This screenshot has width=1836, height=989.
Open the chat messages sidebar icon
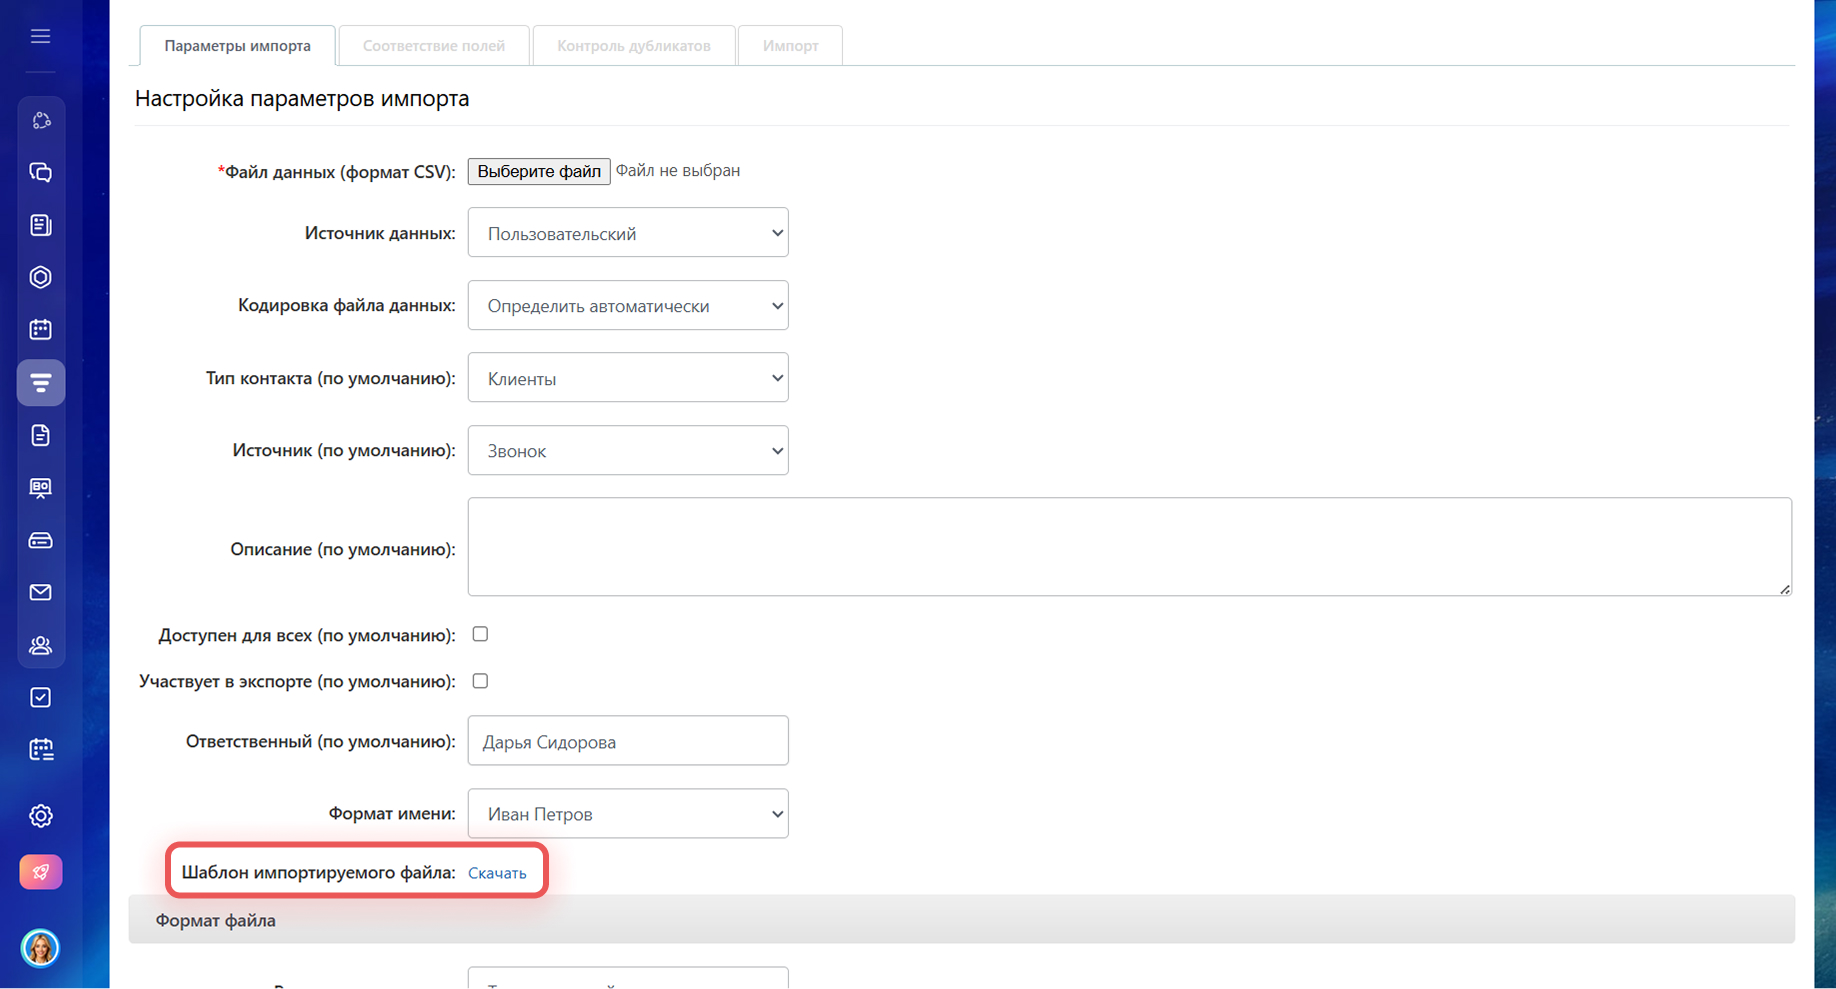[40, 173]
